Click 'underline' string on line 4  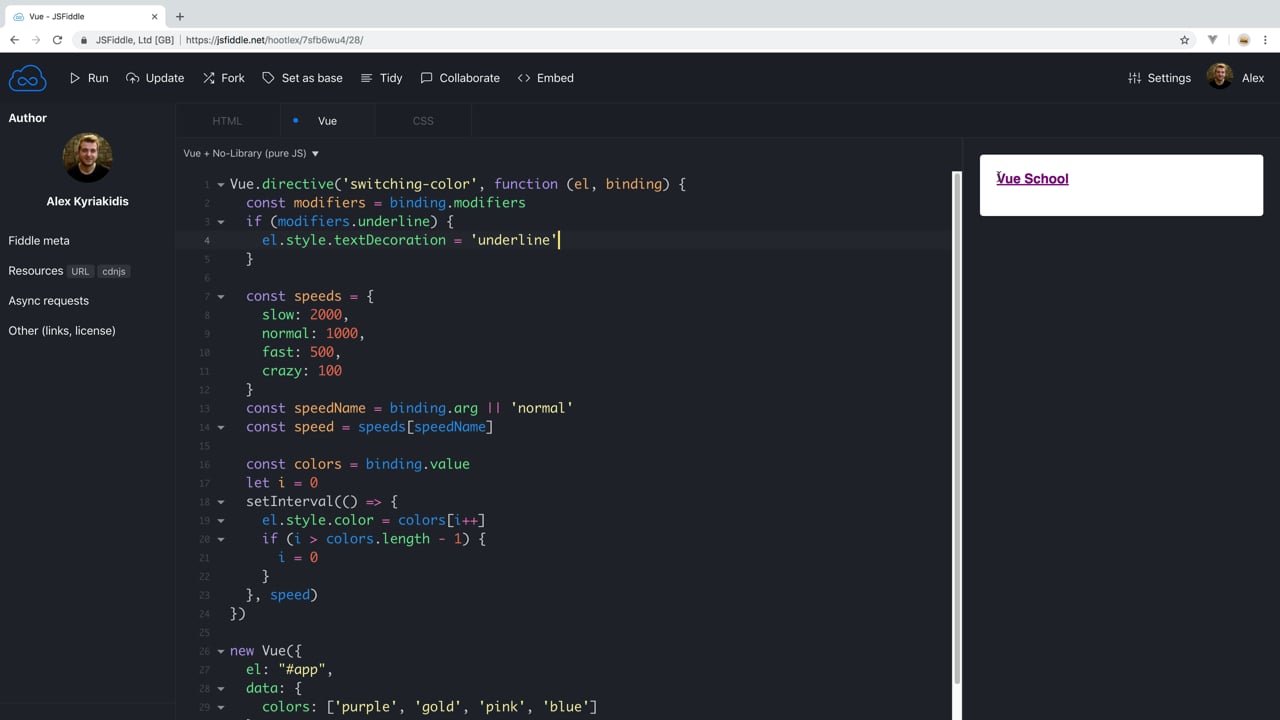pyautogui.click(x=514, y=240)
